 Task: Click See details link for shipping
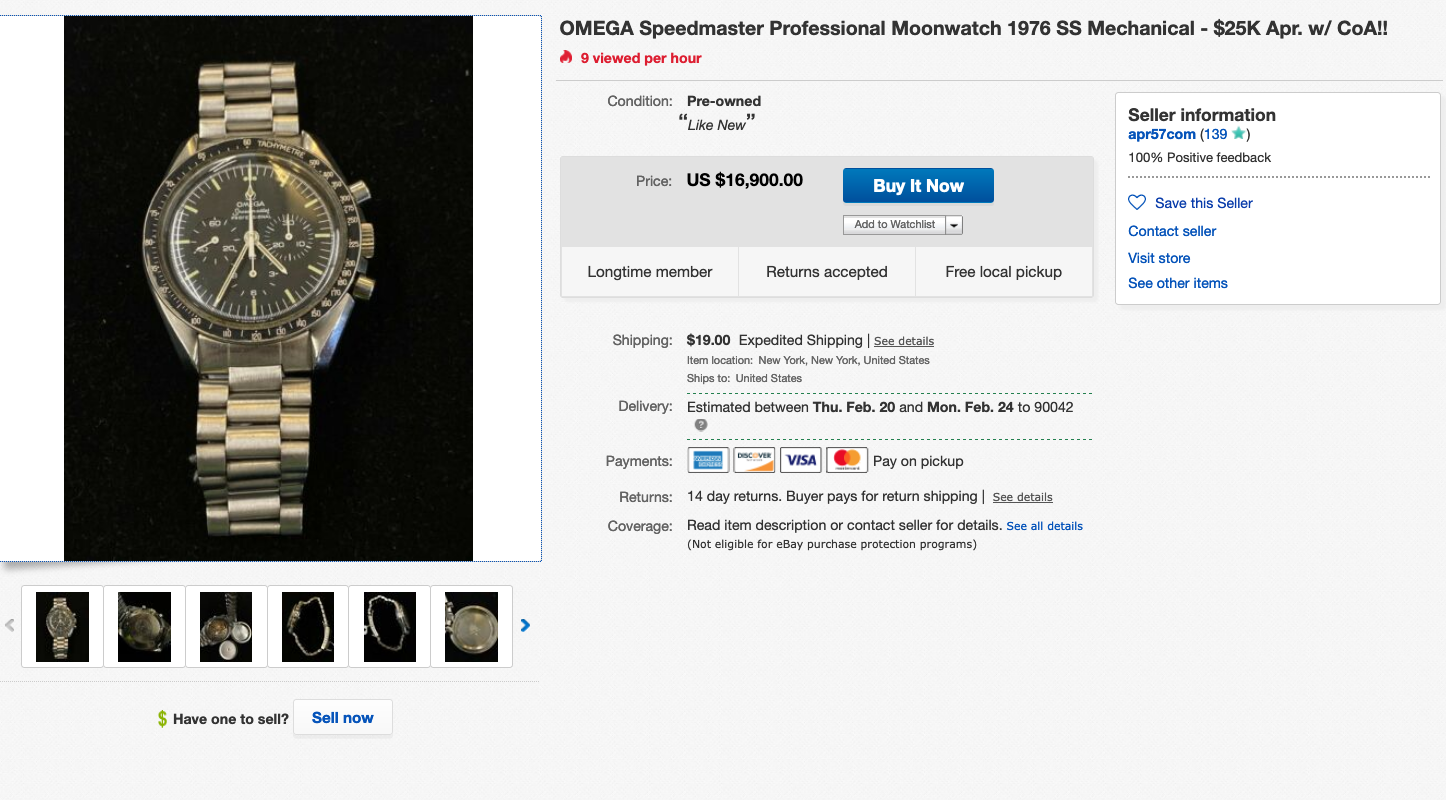click(904, 341)
